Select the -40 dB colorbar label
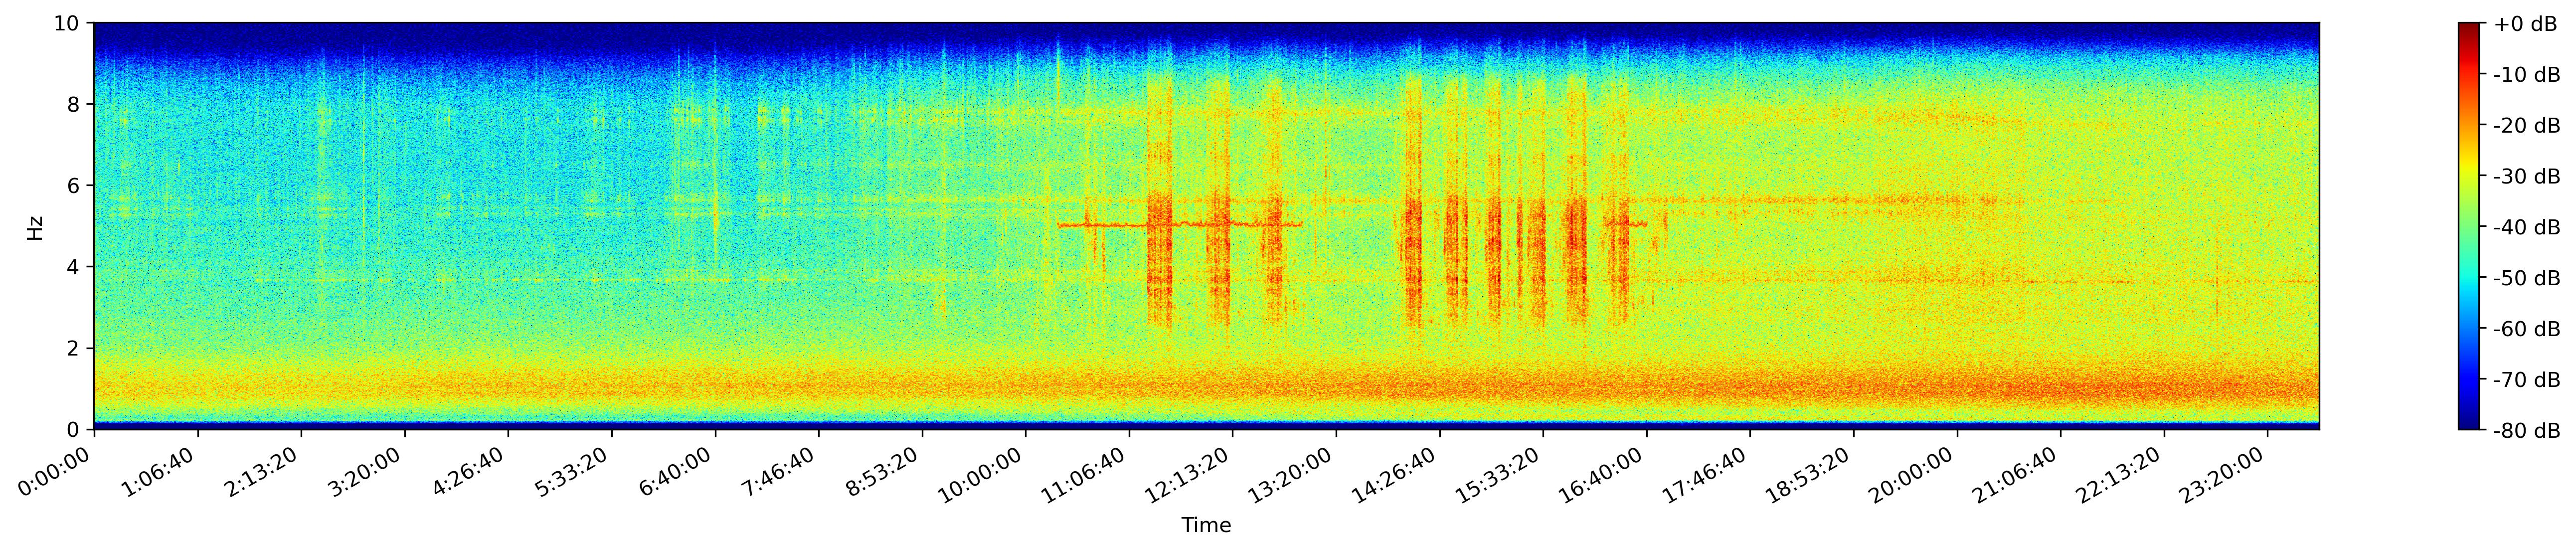 [2526, 228]
